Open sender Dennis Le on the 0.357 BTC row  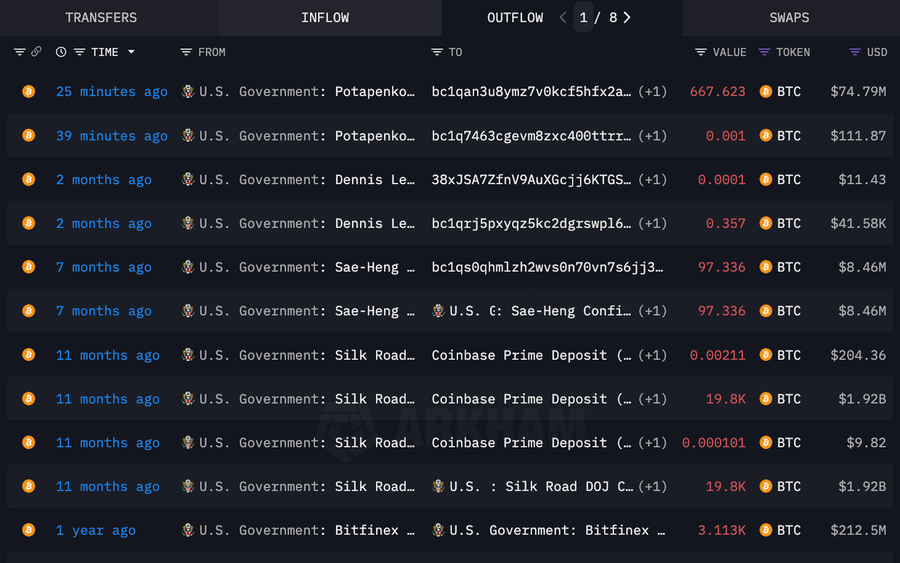click(374, 223)
